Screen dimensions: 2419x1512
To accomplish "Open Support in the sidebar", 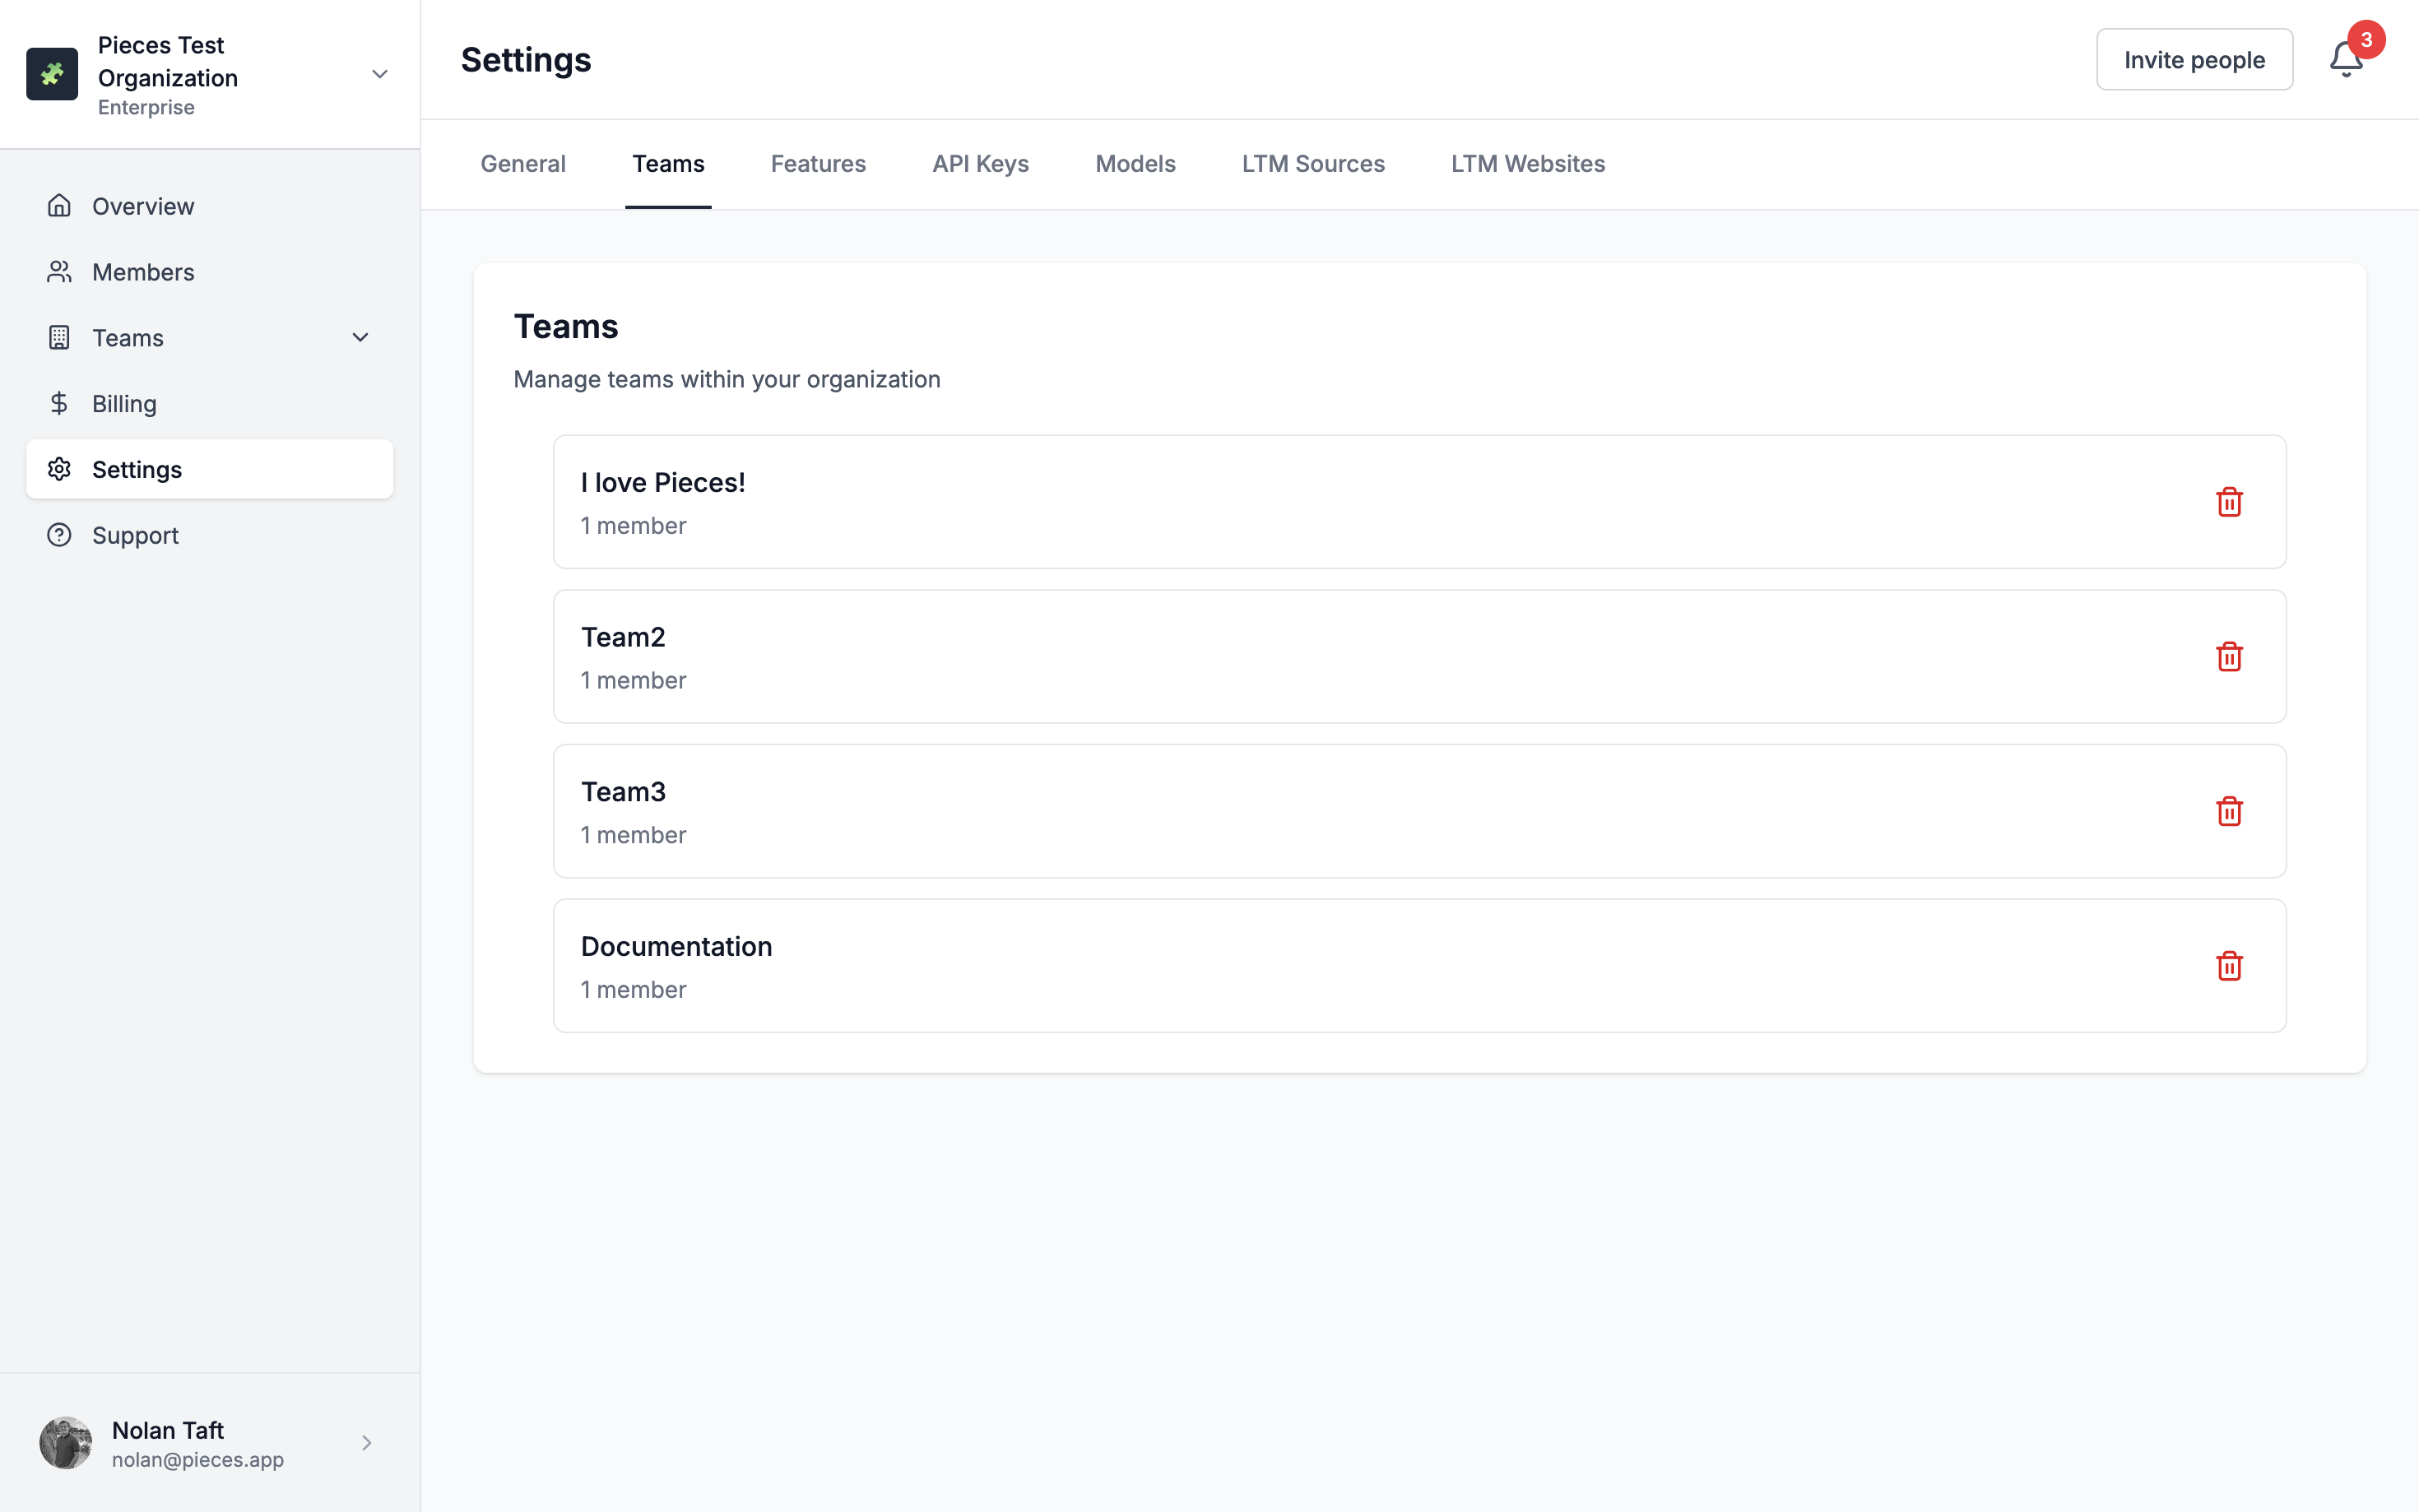I will coord(135,535).
